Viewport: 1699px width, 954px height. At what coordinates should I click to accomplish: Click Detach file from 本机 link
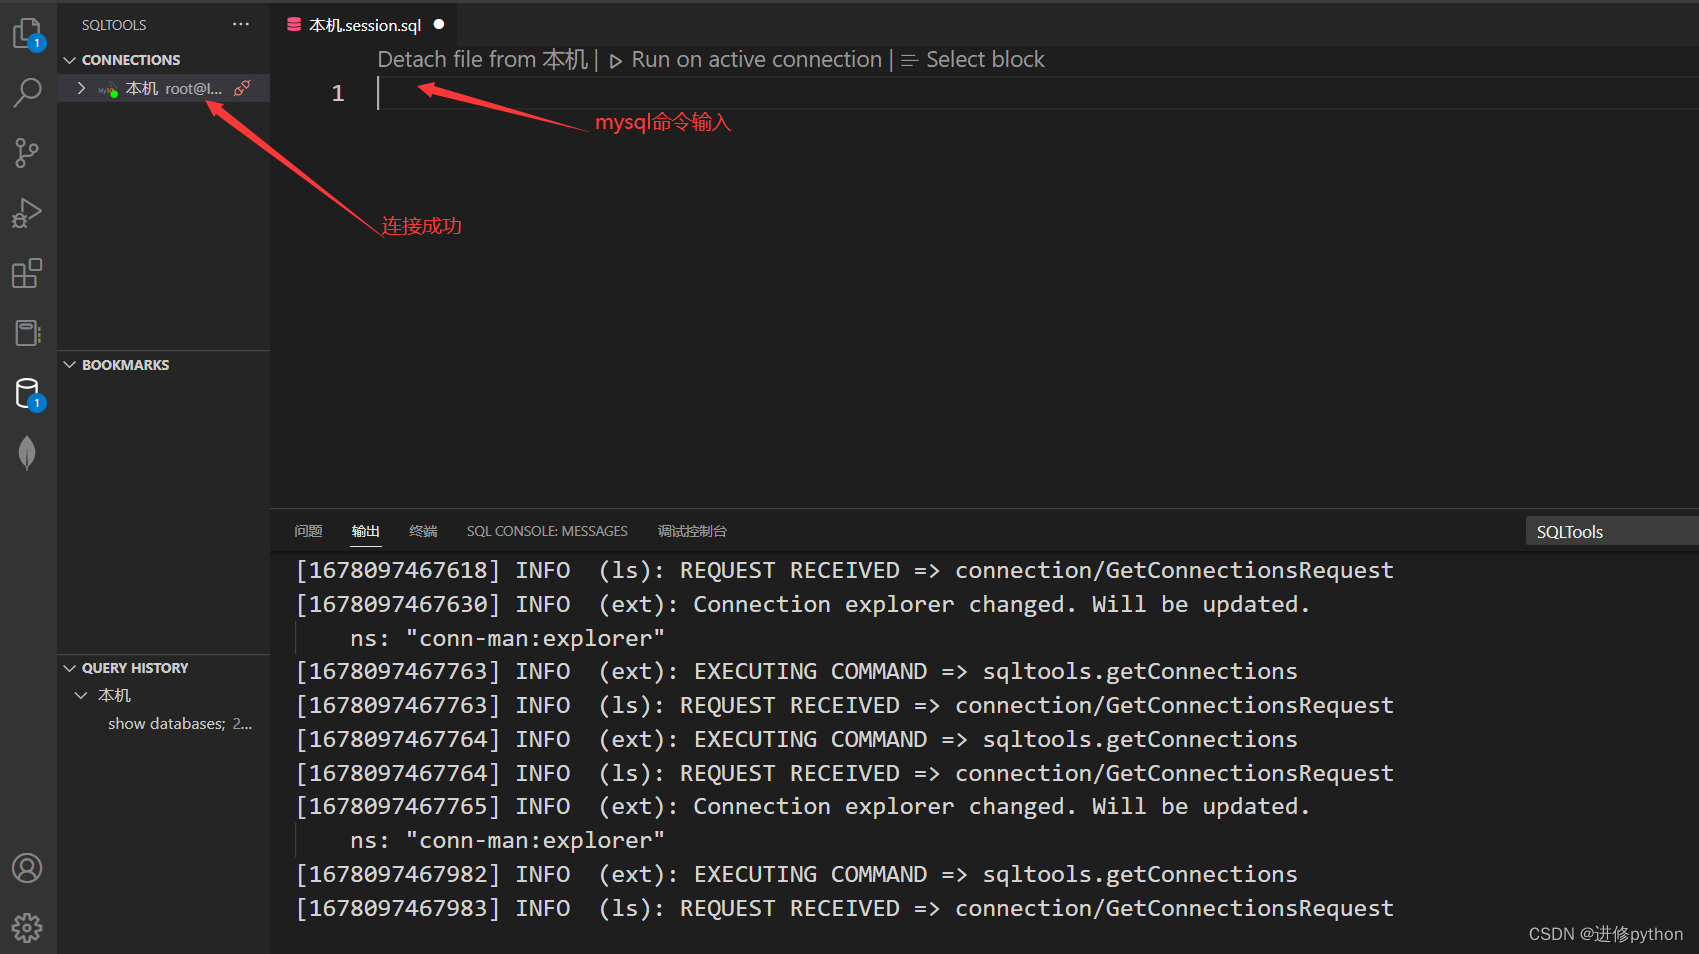click(x=483, y=60)
